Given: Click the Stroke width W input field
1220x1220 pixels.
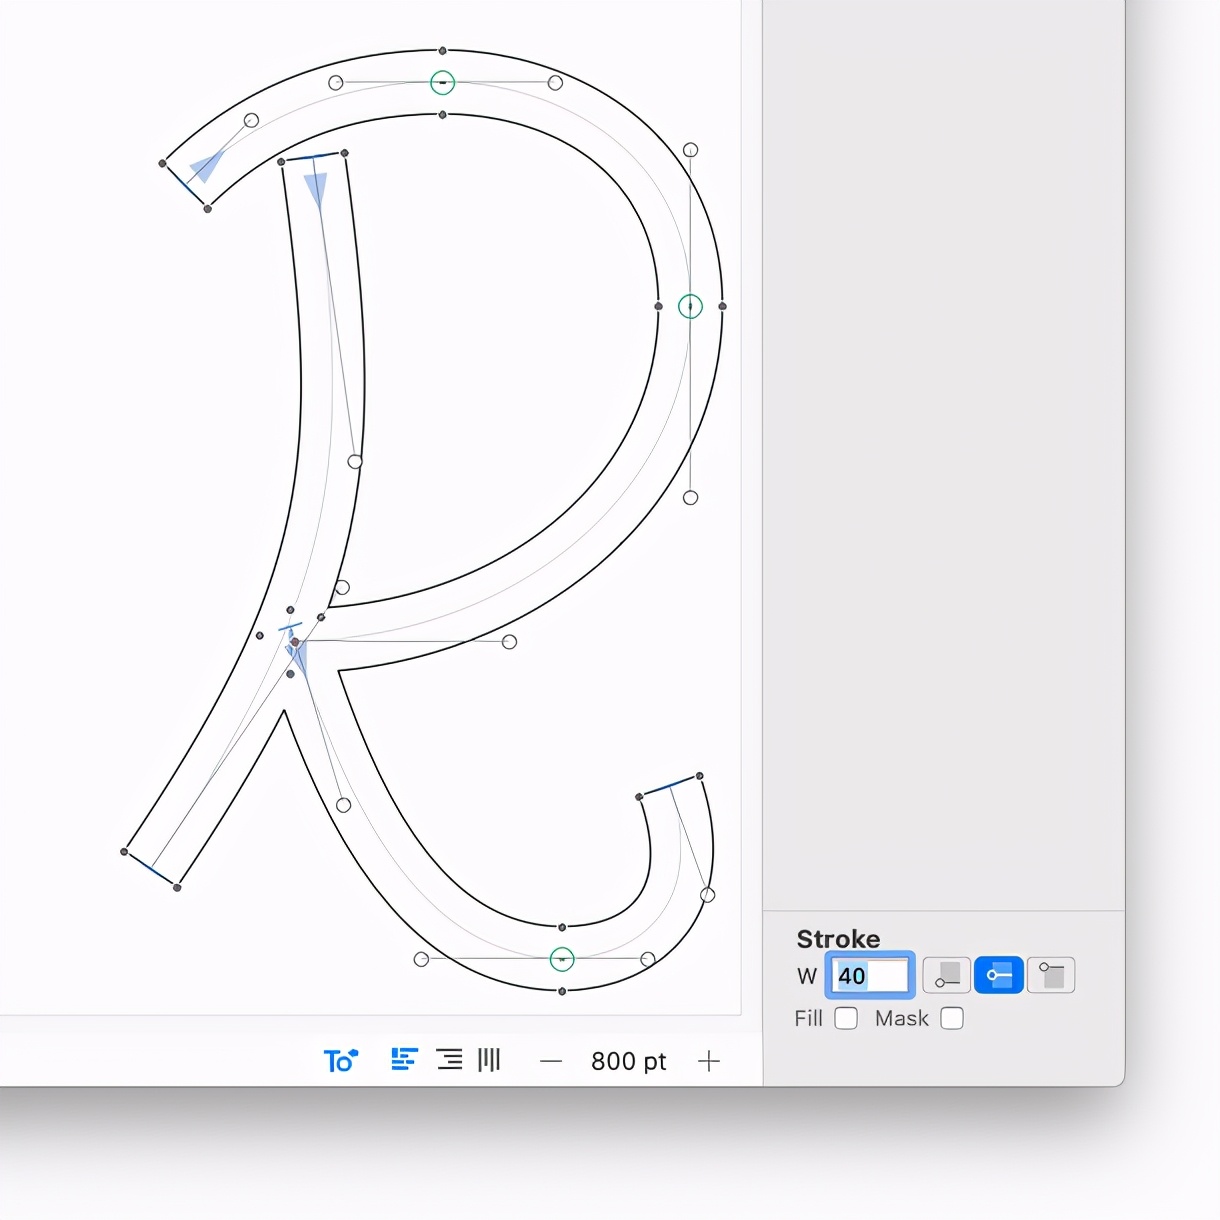Looking at the screenshot, I should (870, 975).
